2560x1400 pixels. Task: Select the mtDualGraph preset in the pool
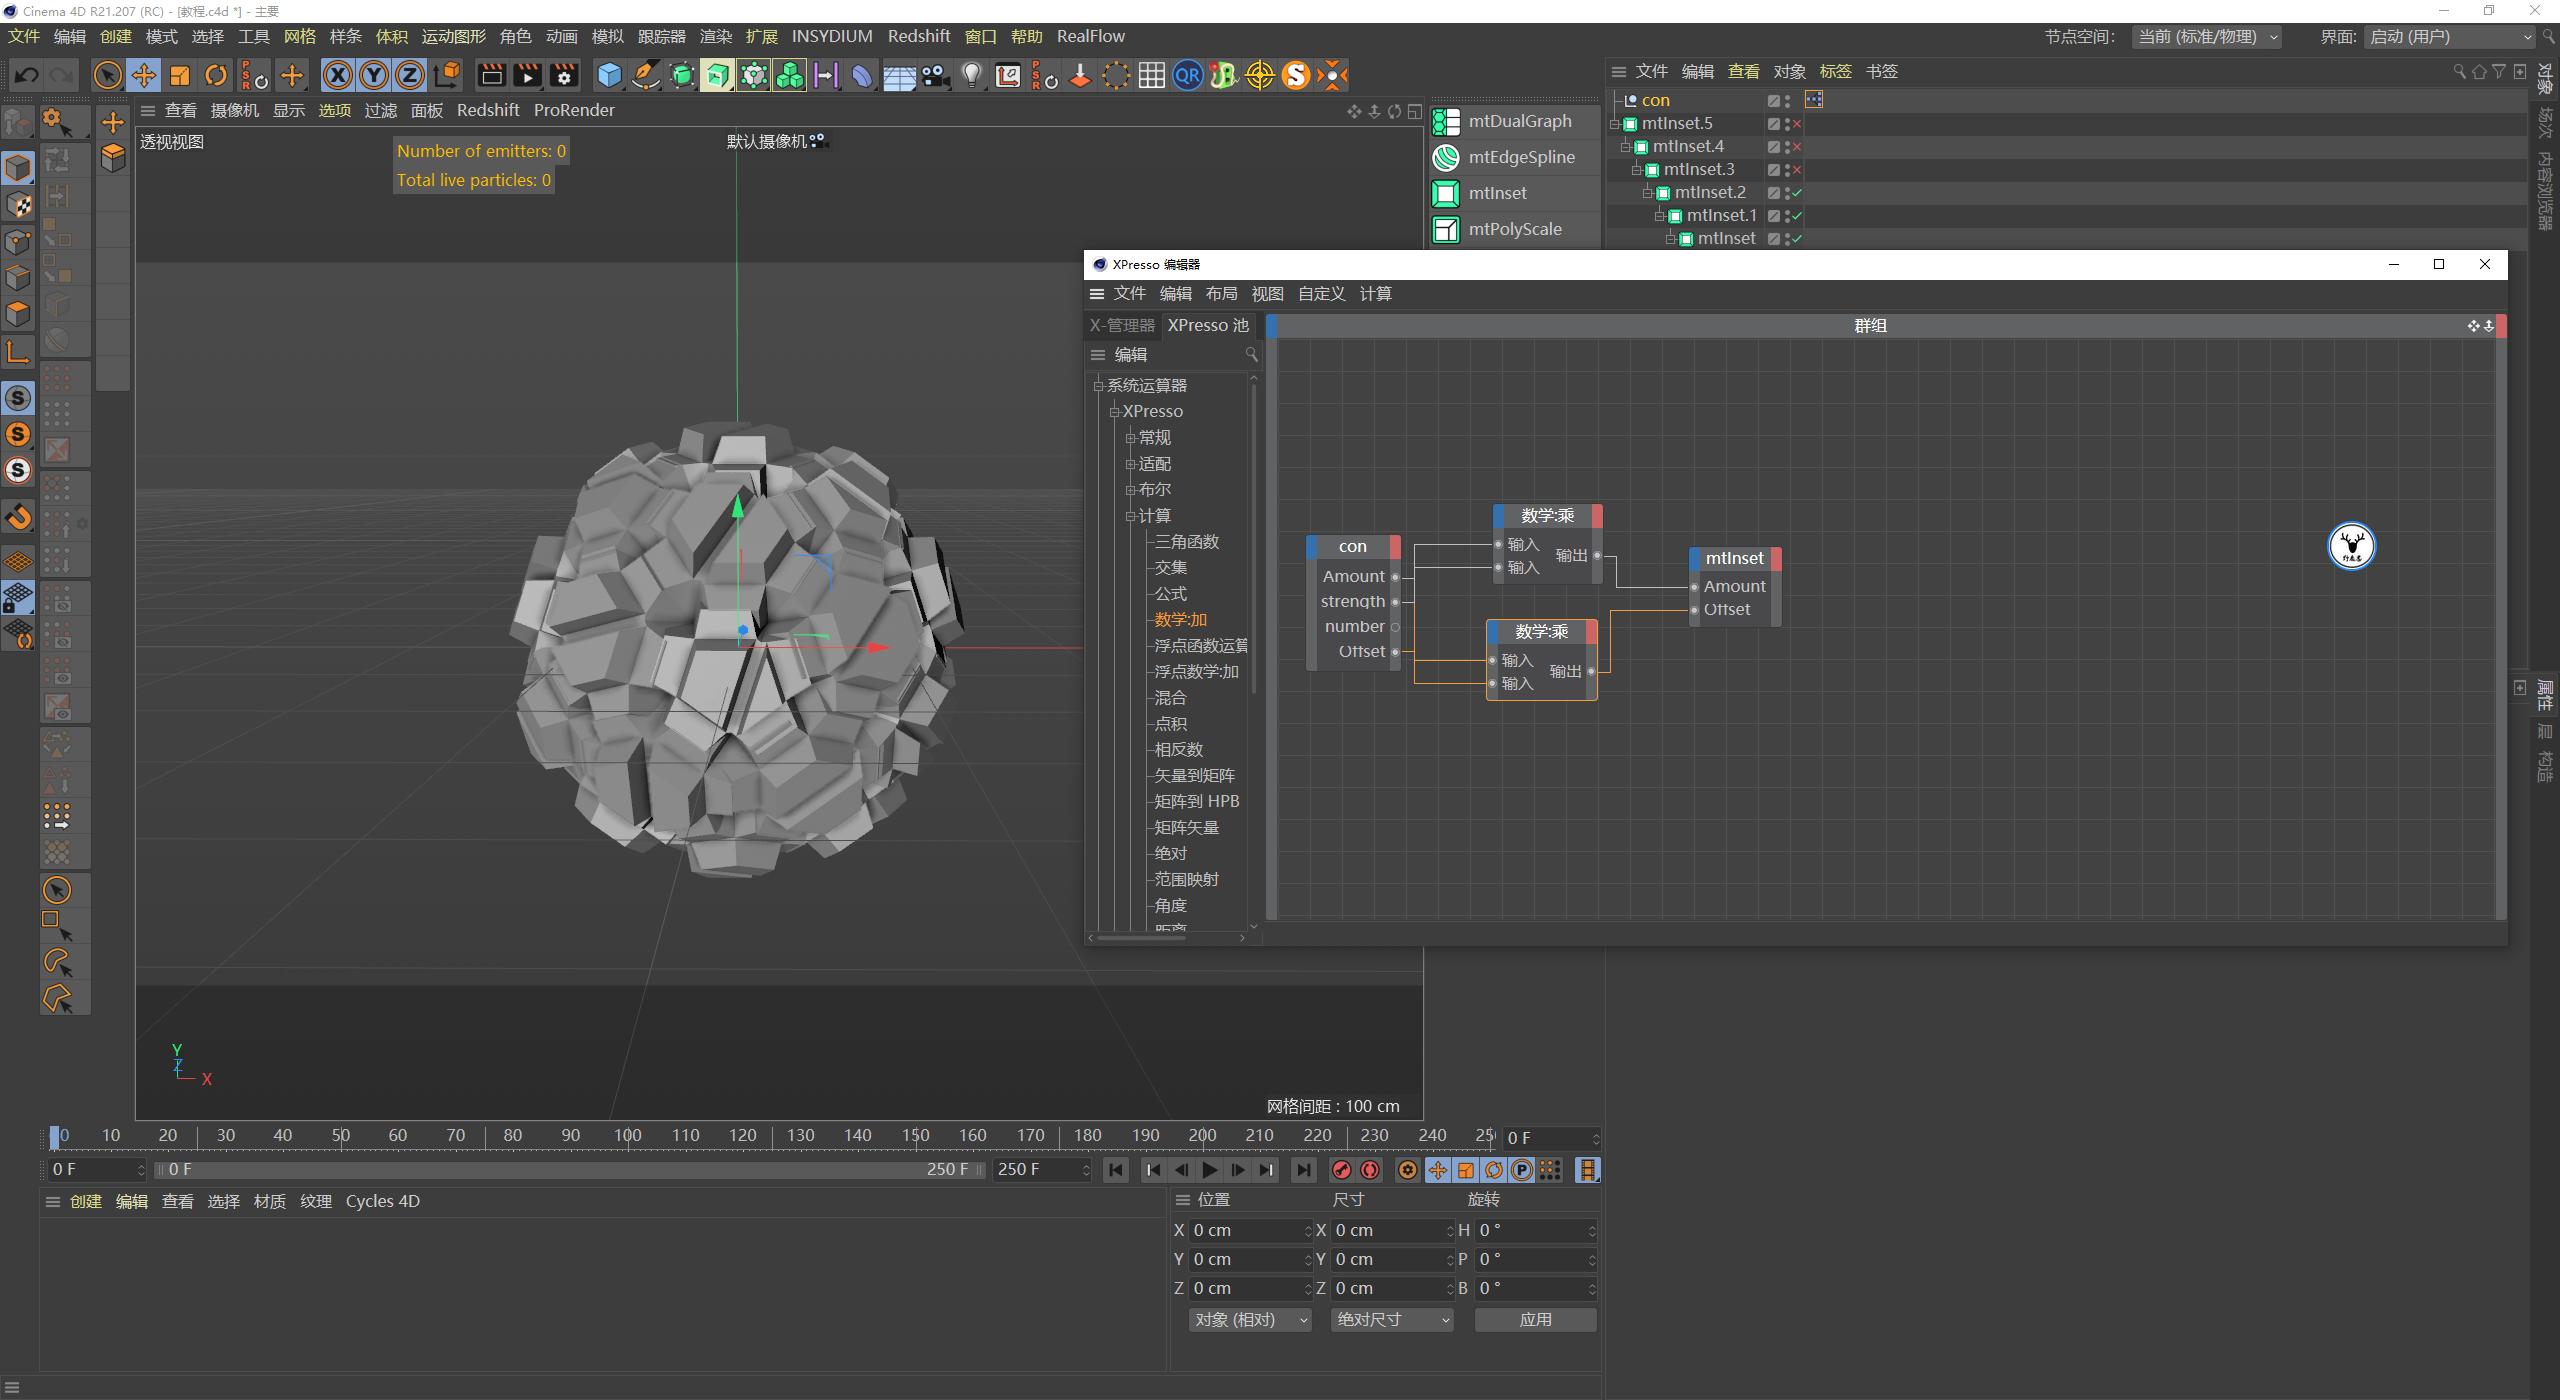coord(1516,120)
